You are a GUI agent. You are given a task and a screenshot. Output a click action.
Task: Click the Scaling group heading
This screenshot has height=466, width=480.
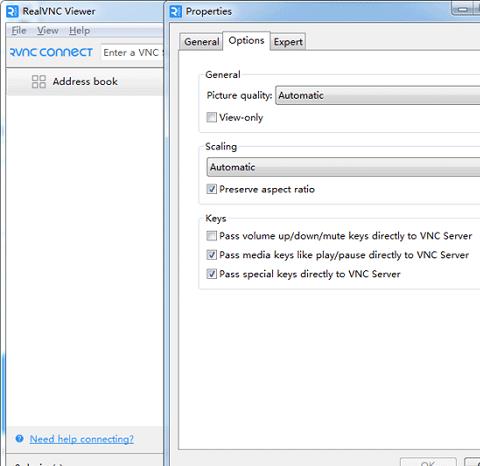221,147
